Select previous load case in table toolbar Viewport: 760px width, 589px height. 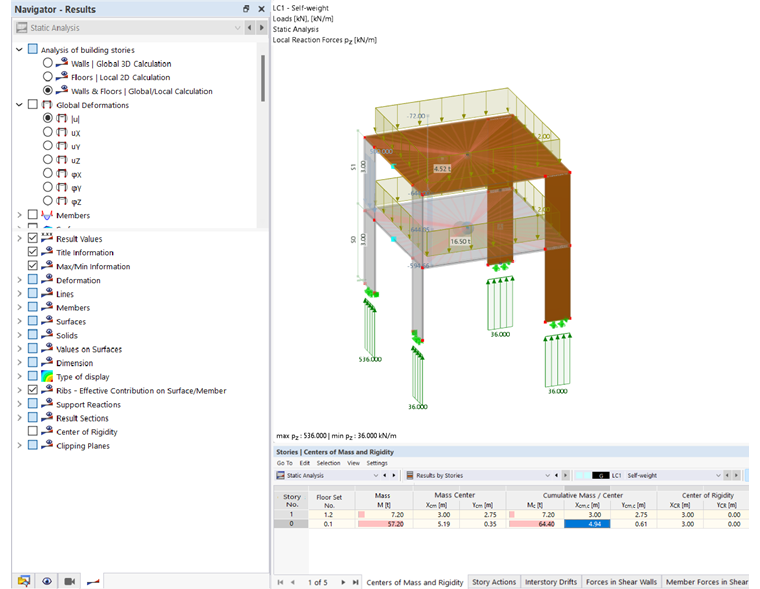pyautogui.click(x=727, y=476)
